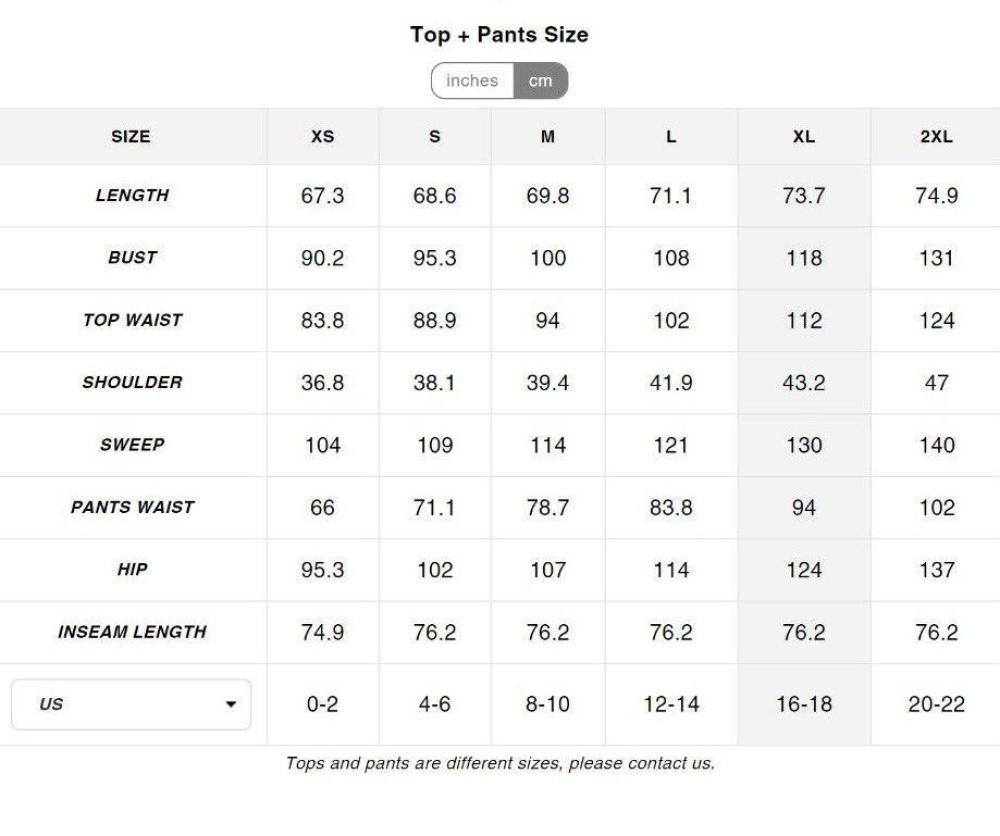
Task: Select the XS size column header
Action: click(322, 137)
